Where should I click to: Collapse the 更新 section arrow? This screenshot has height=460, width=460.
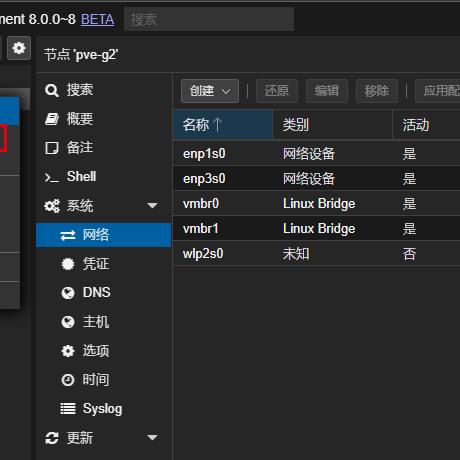[x=152, y=438]
